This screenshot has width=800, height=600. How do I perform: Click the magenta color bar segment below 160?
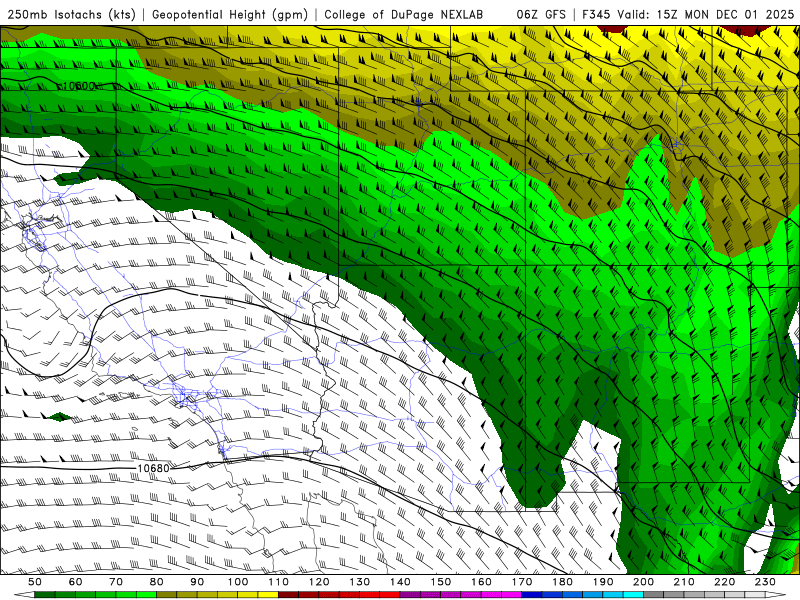tap(491, 595)
